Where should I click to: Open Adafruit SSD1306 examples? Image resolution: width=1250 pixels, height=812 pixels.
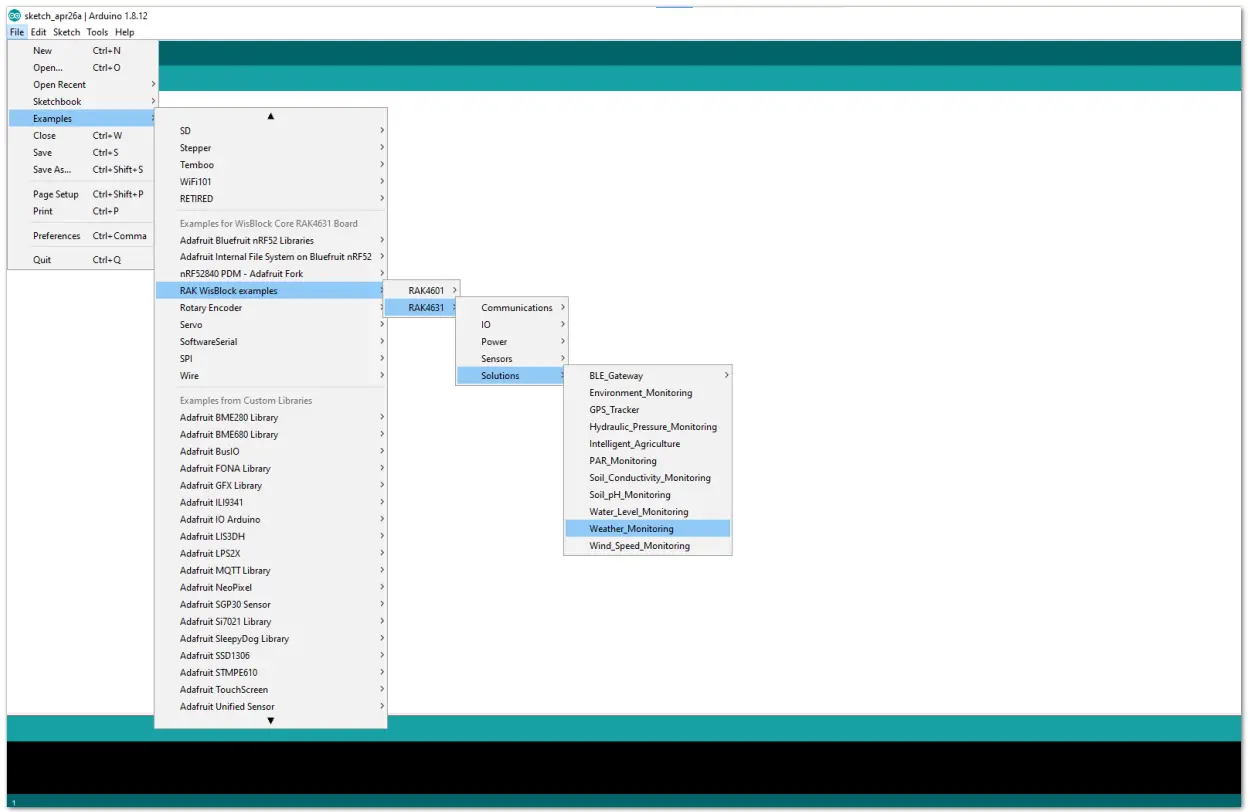(x=270, y=656)
